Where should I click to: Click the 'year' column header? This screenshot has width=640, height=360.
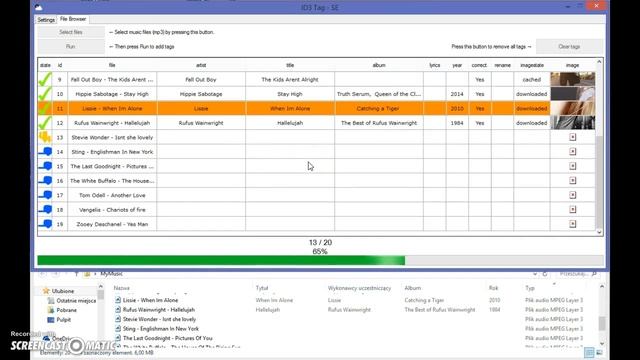pos(457,65)
